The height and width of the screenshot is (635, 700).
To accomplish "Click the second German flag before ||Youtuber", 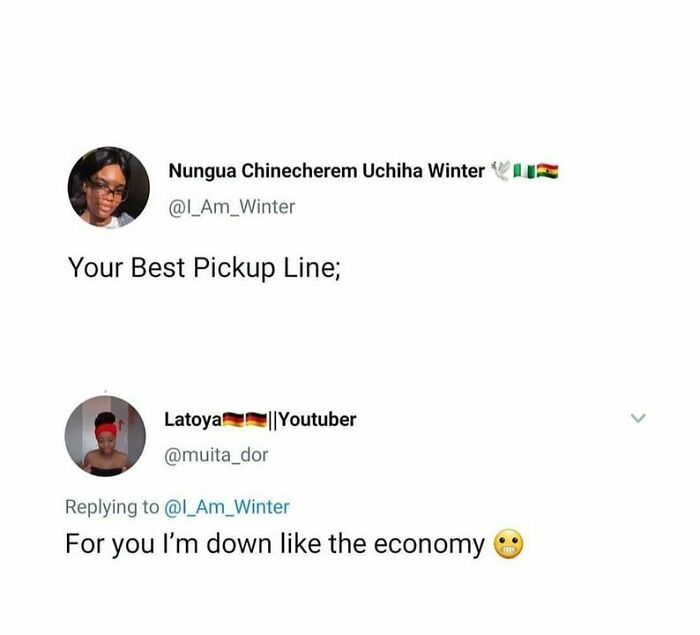I will pos(257,419).
